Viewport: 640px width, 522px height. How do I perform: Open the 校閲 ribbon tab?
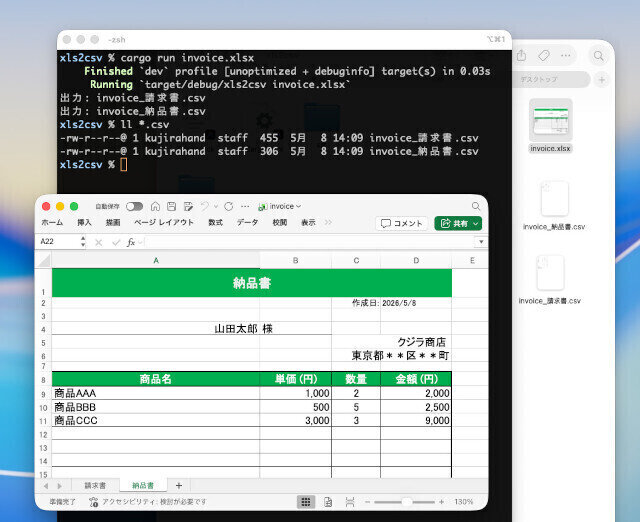coord(280,222)
